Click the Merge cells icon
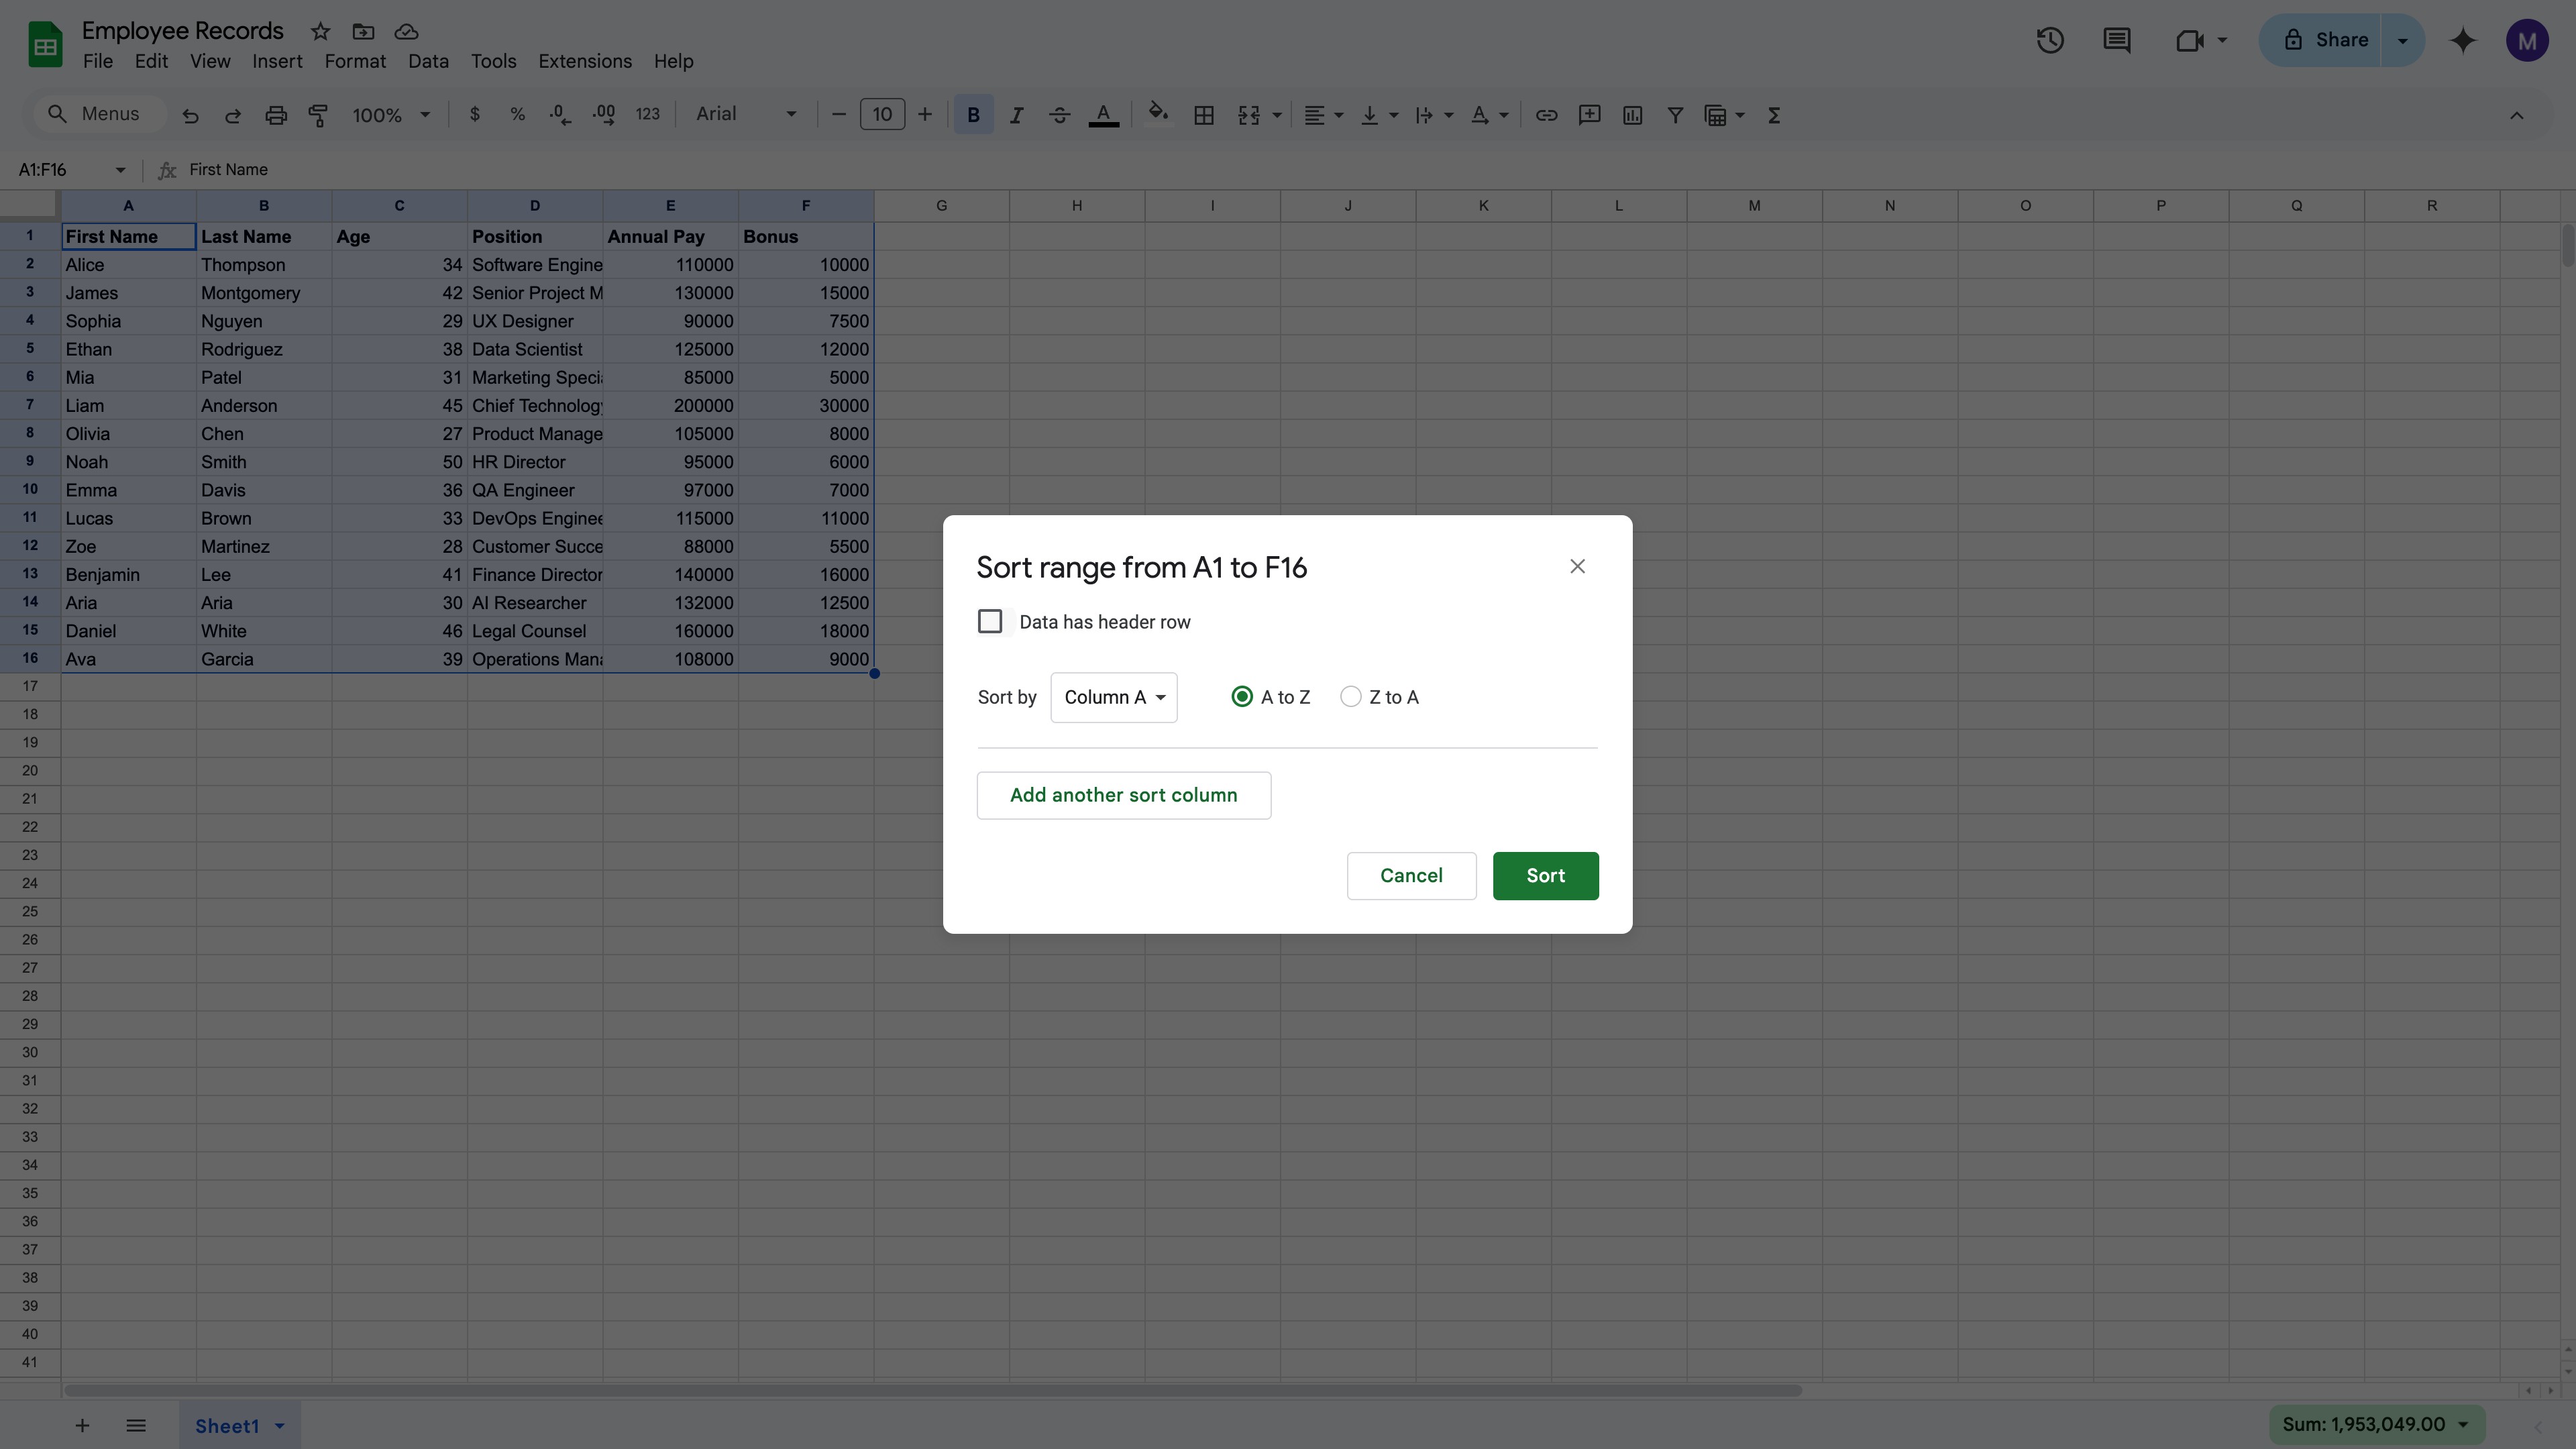2576x1449 pixels. 1249,115
